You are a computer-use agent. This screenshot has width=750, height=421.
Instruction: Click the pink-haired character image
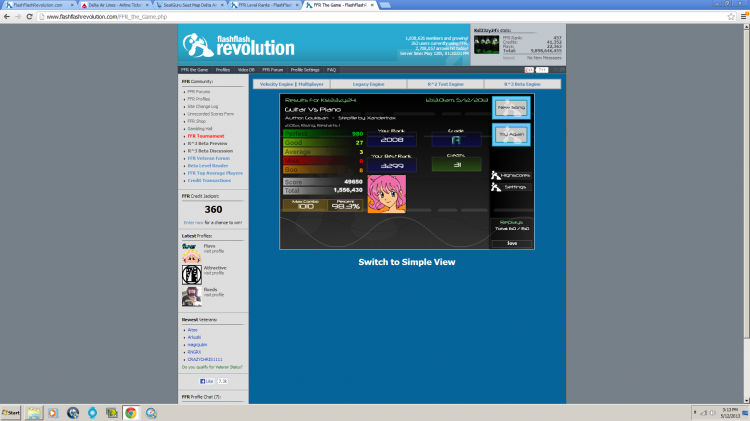tap(386, 194)
